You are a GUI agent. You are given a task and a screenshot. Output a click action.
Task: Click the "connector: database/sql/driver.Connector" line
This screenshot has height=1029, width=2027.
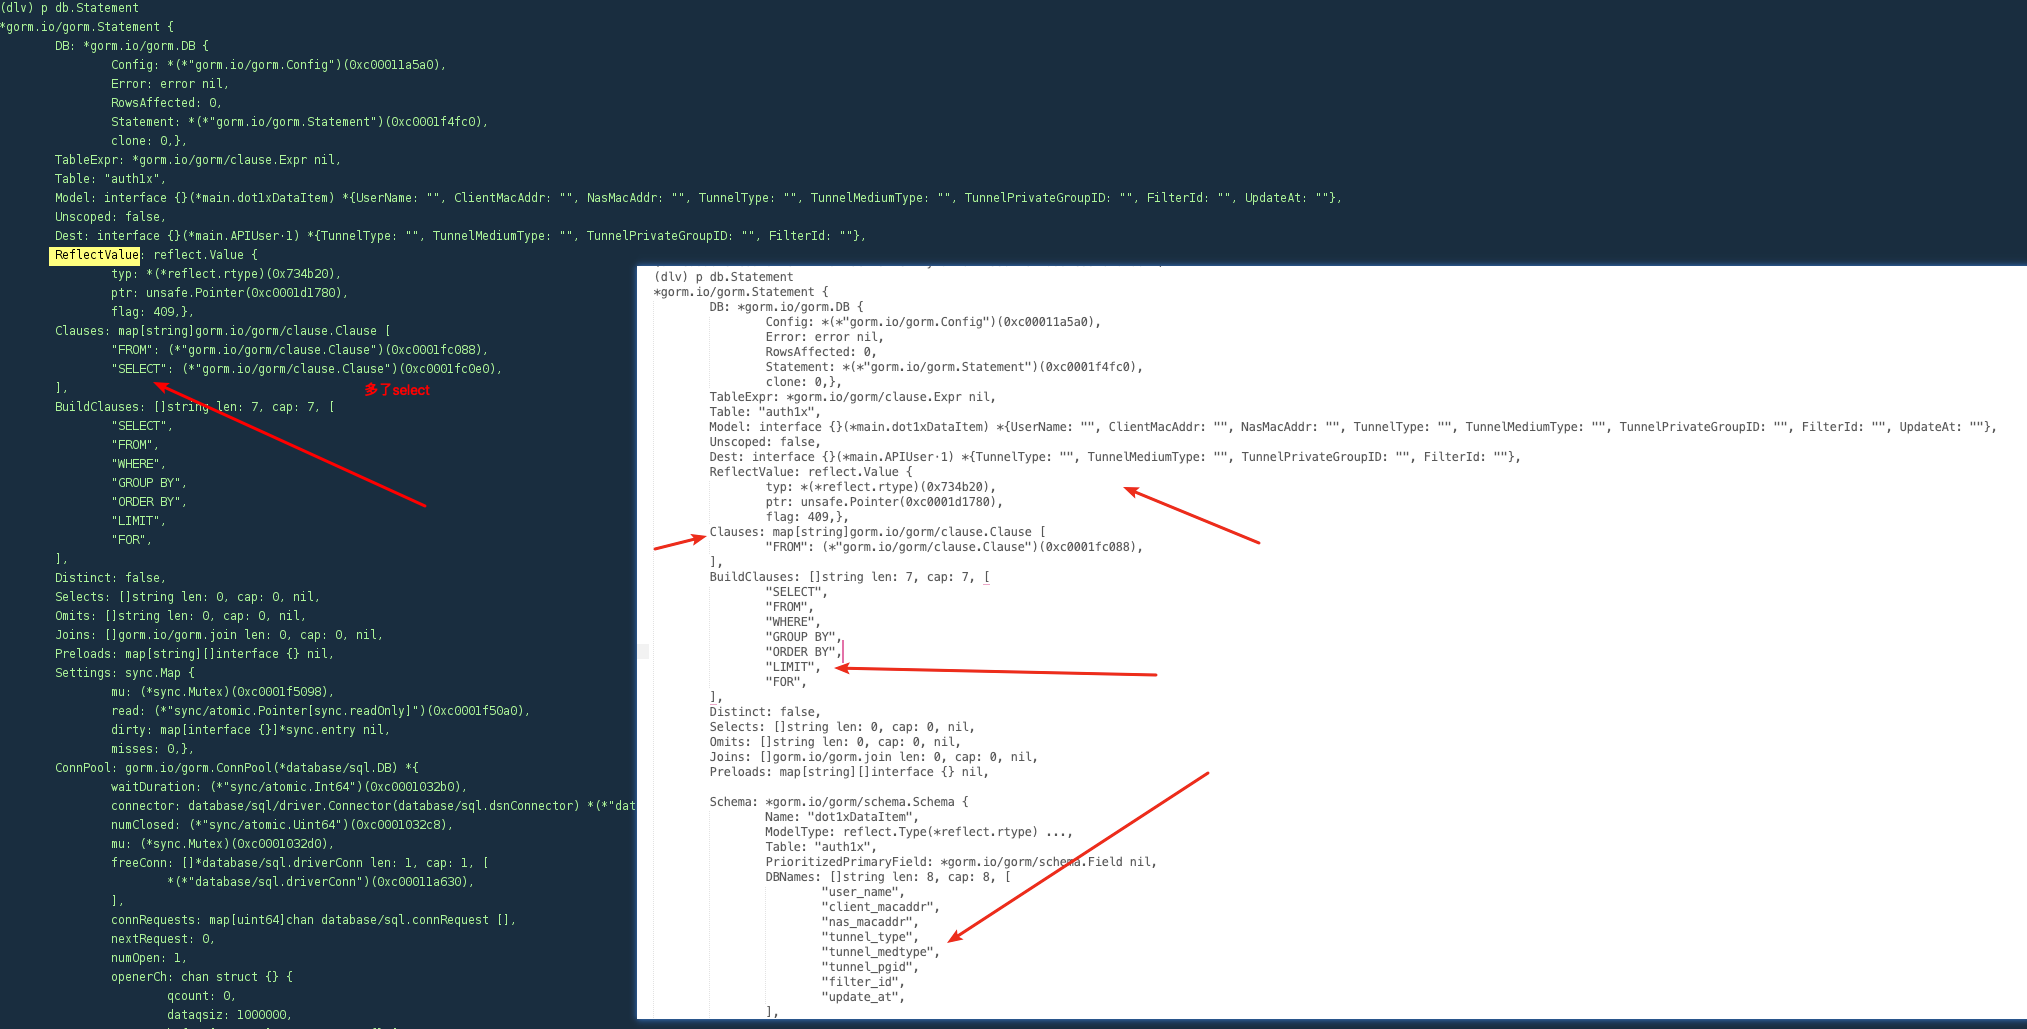(x=373, y=806)
